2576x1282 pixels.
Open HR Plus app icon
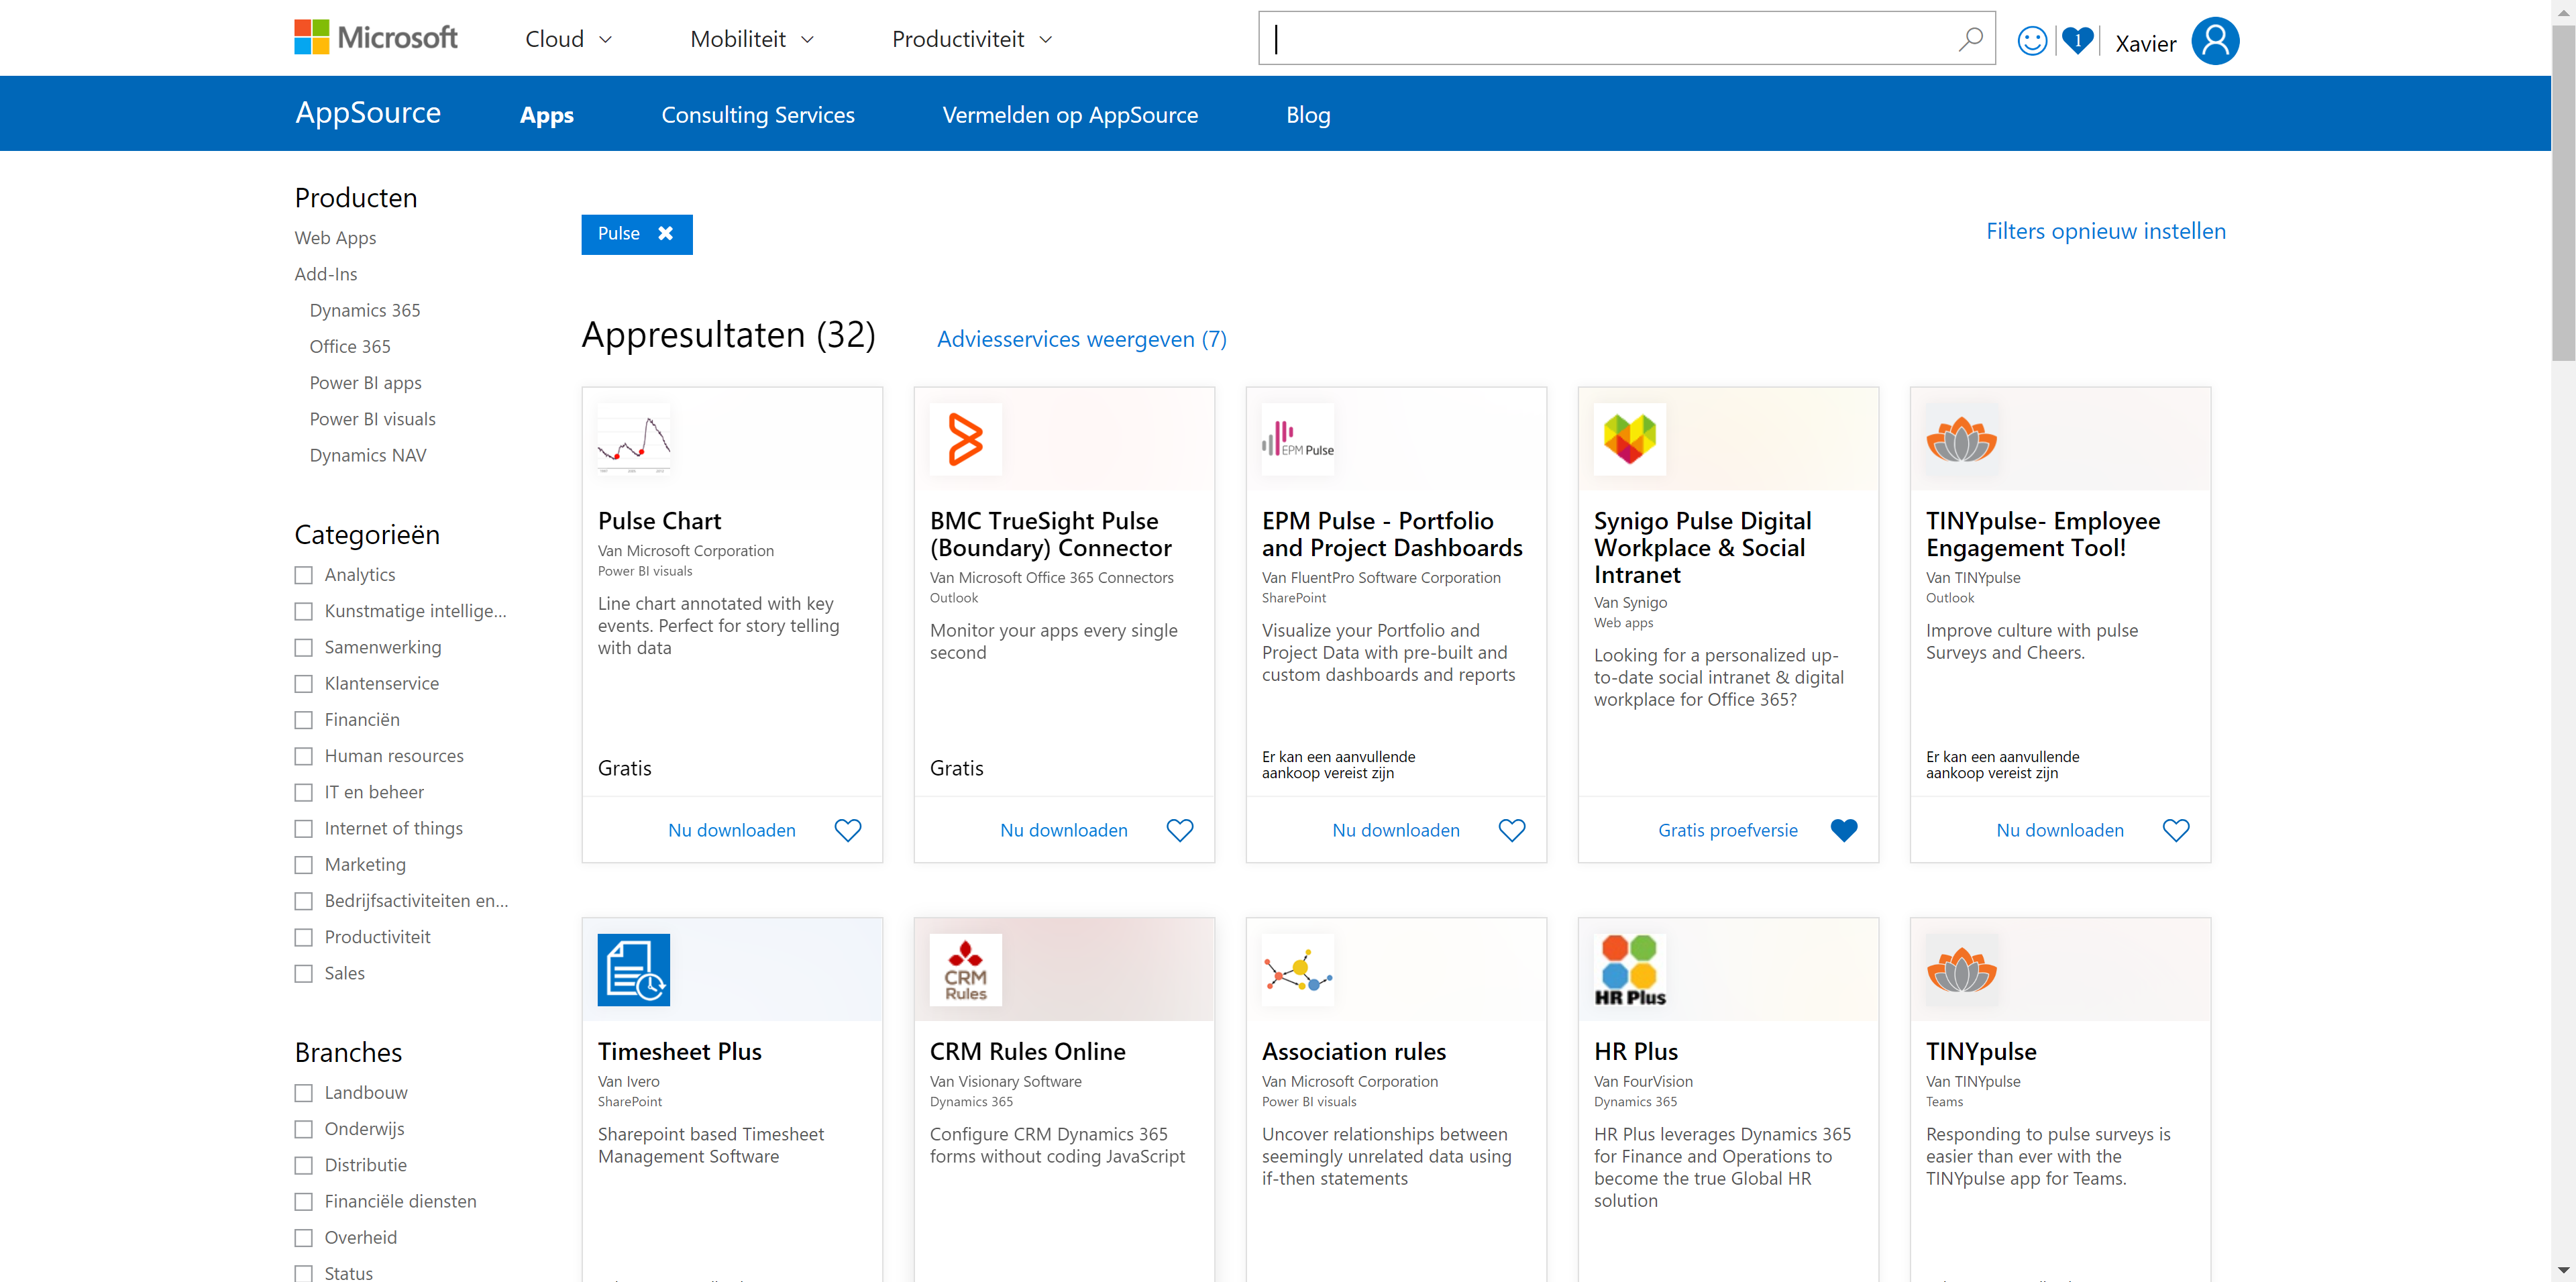1630,970
